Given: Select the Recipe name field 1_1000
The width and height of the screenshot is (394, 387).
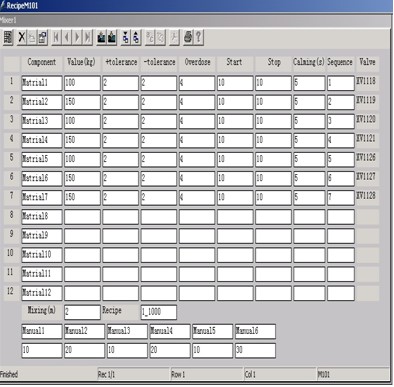Looking at the screenshot, I should pyautogui.click(x=159, y=312).
